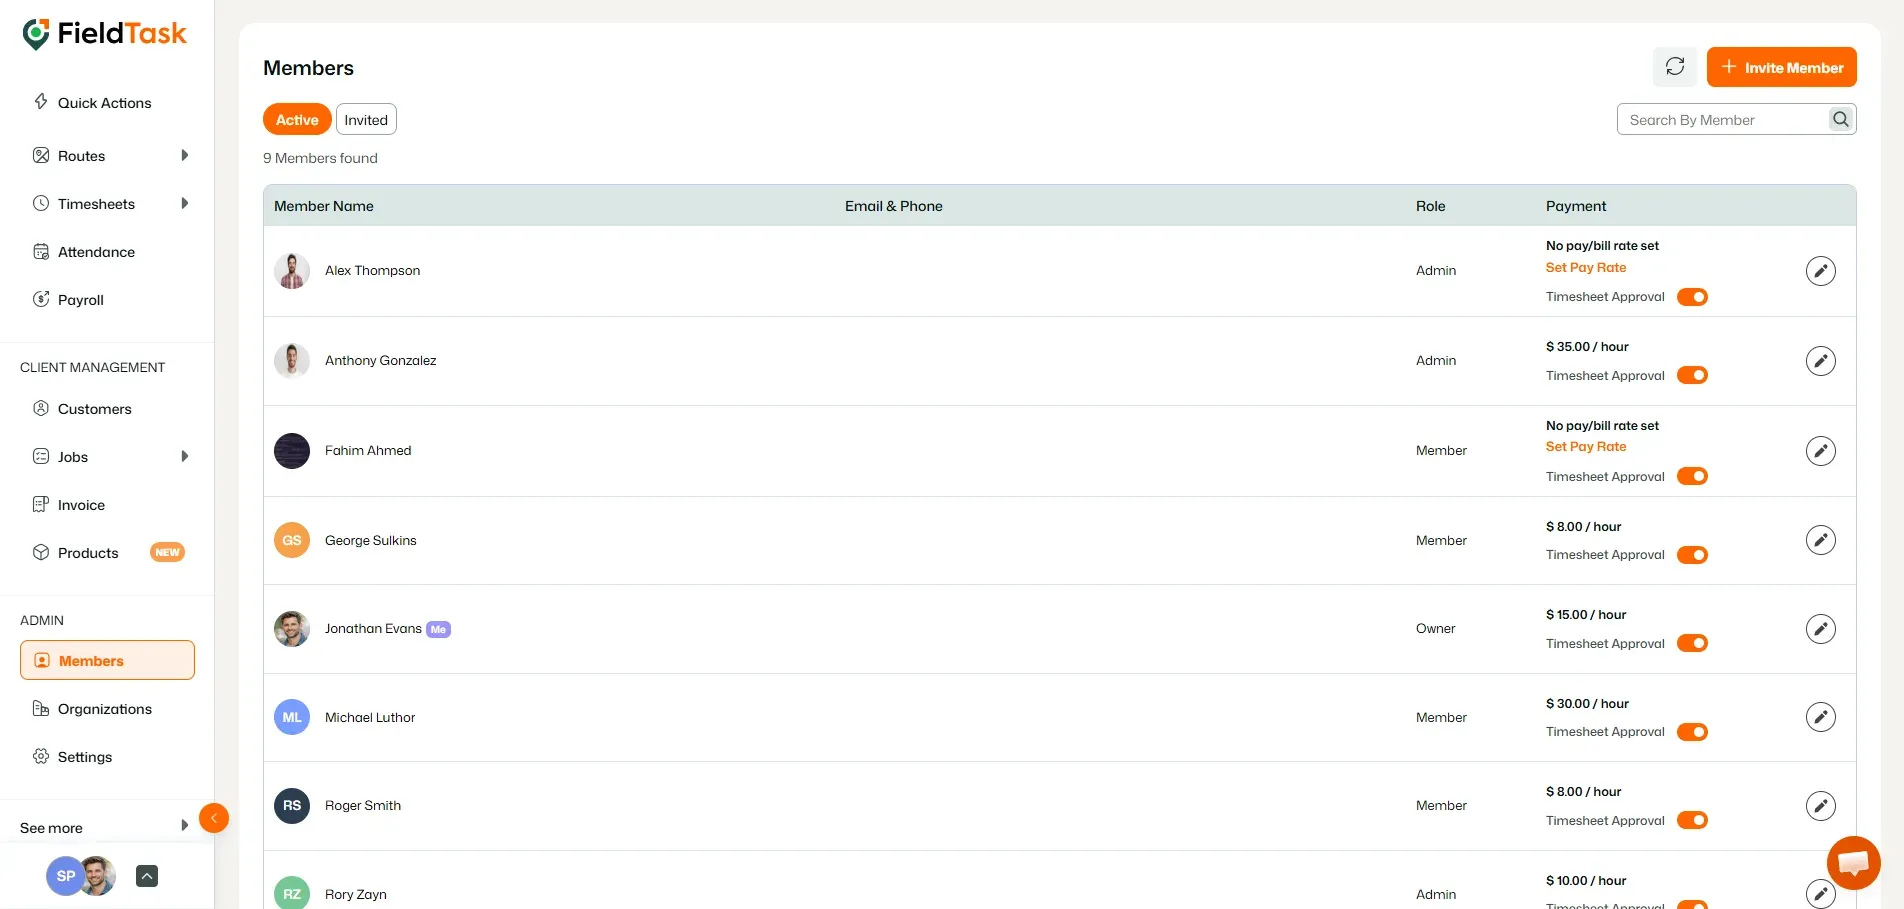This screenshot has width=1904, height=909.
Task: Click Rory Zayn name
Action: pos(356,894)
